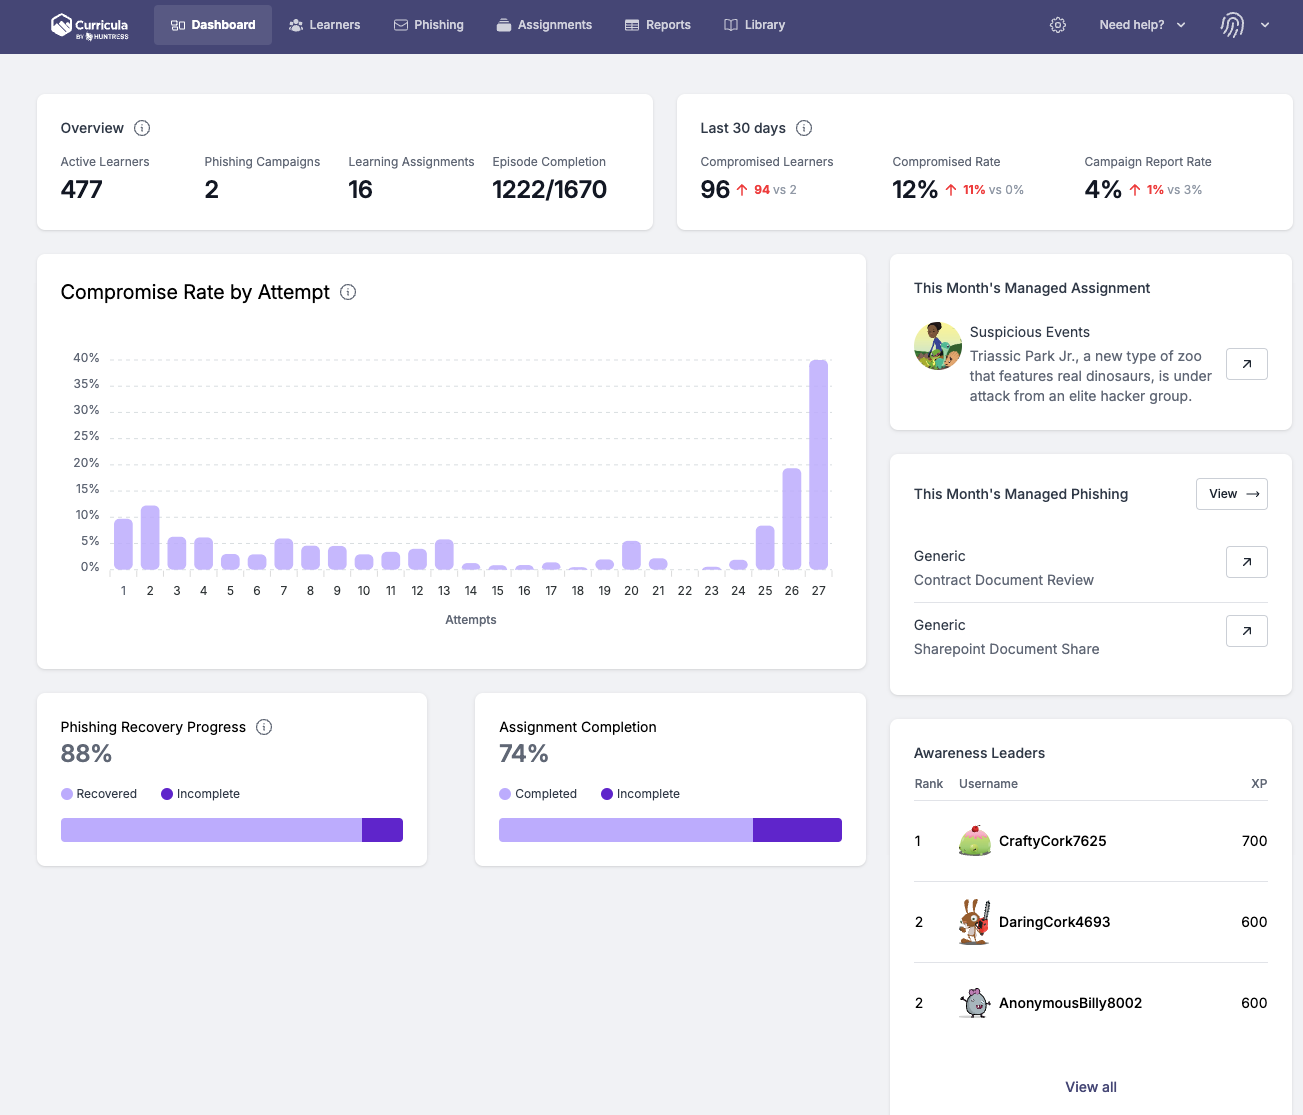Click the Assignment Completion progress bar
The image size is (1303, 1115).
pos(670,830)
